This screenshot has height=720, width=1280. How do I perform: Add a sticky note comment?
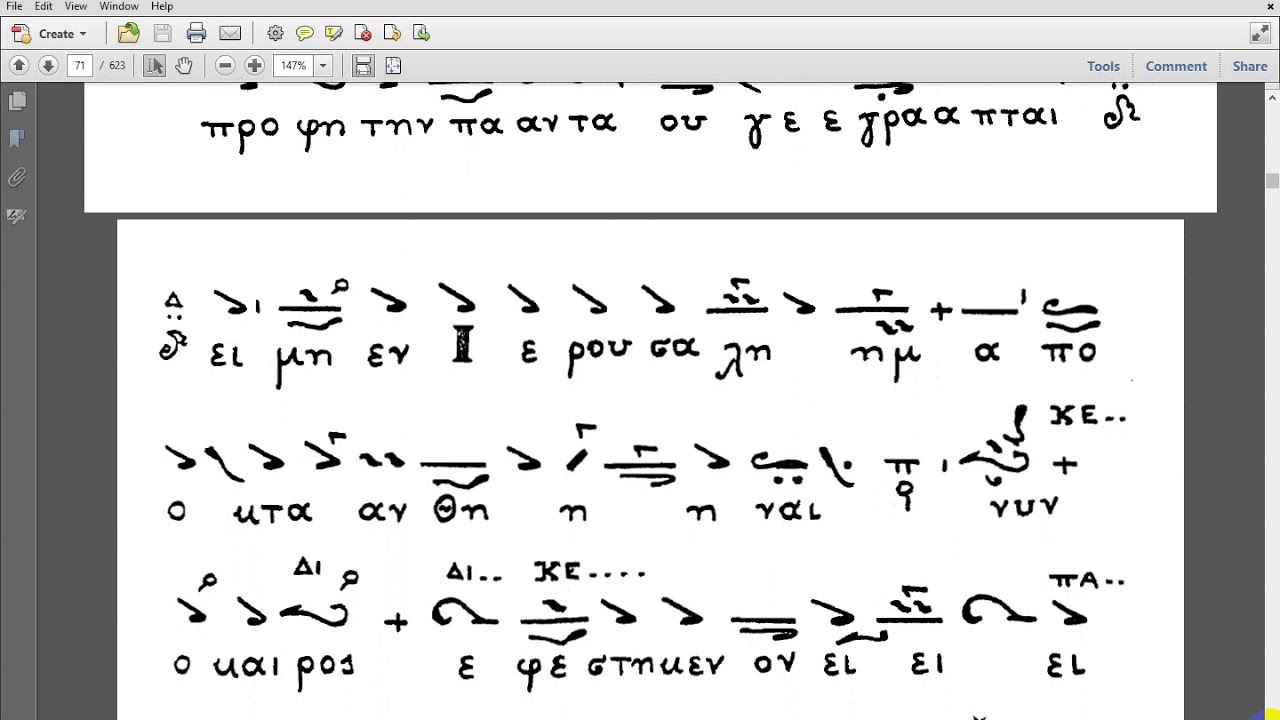[305, 33]
